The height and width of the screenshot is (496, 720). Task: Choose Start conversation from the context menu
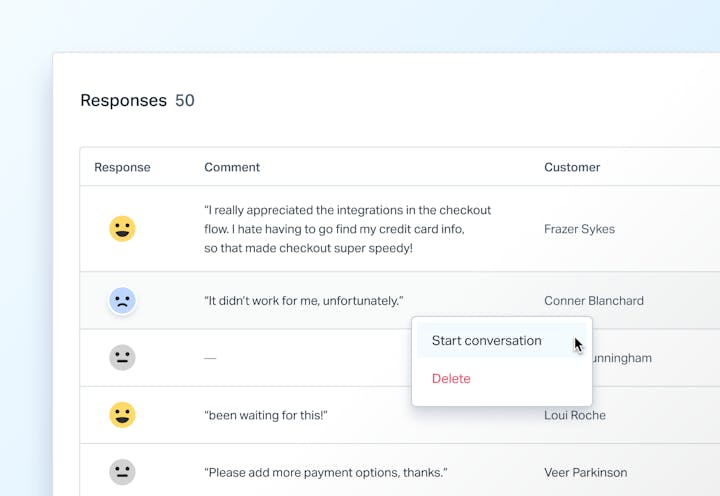[x=487, y=341]
